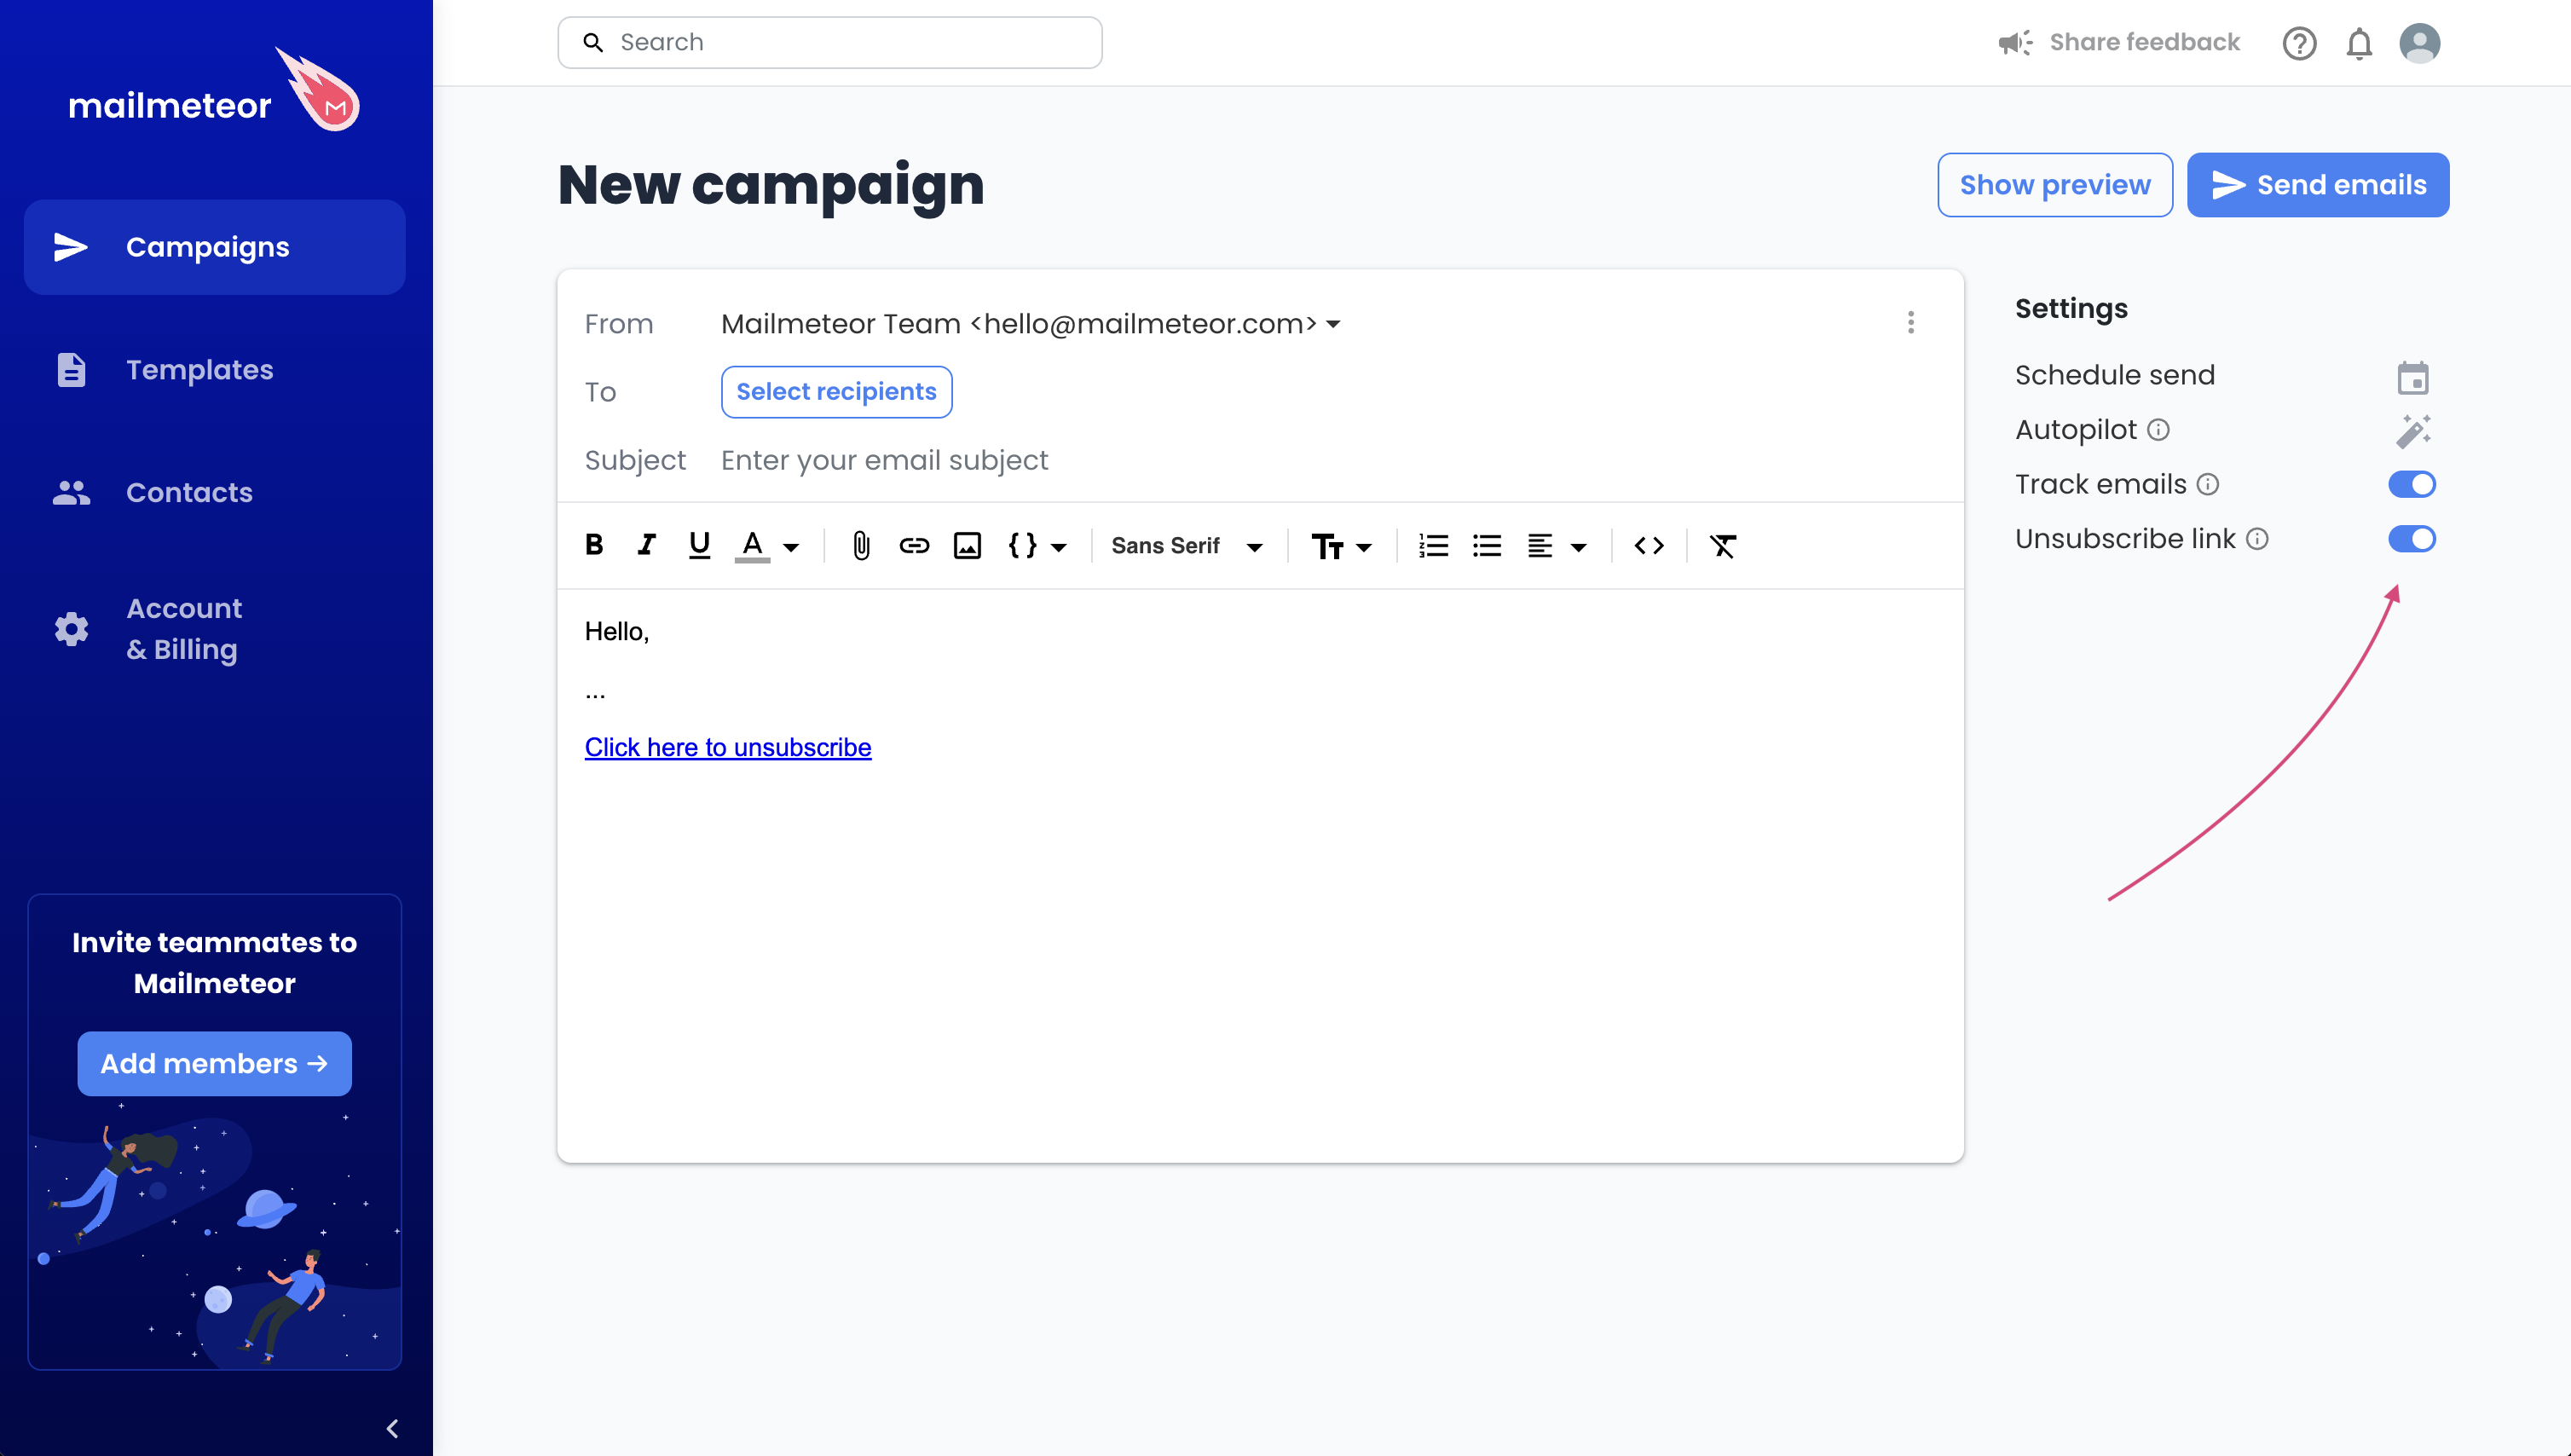Open notifications bell

pos(2359,43)
